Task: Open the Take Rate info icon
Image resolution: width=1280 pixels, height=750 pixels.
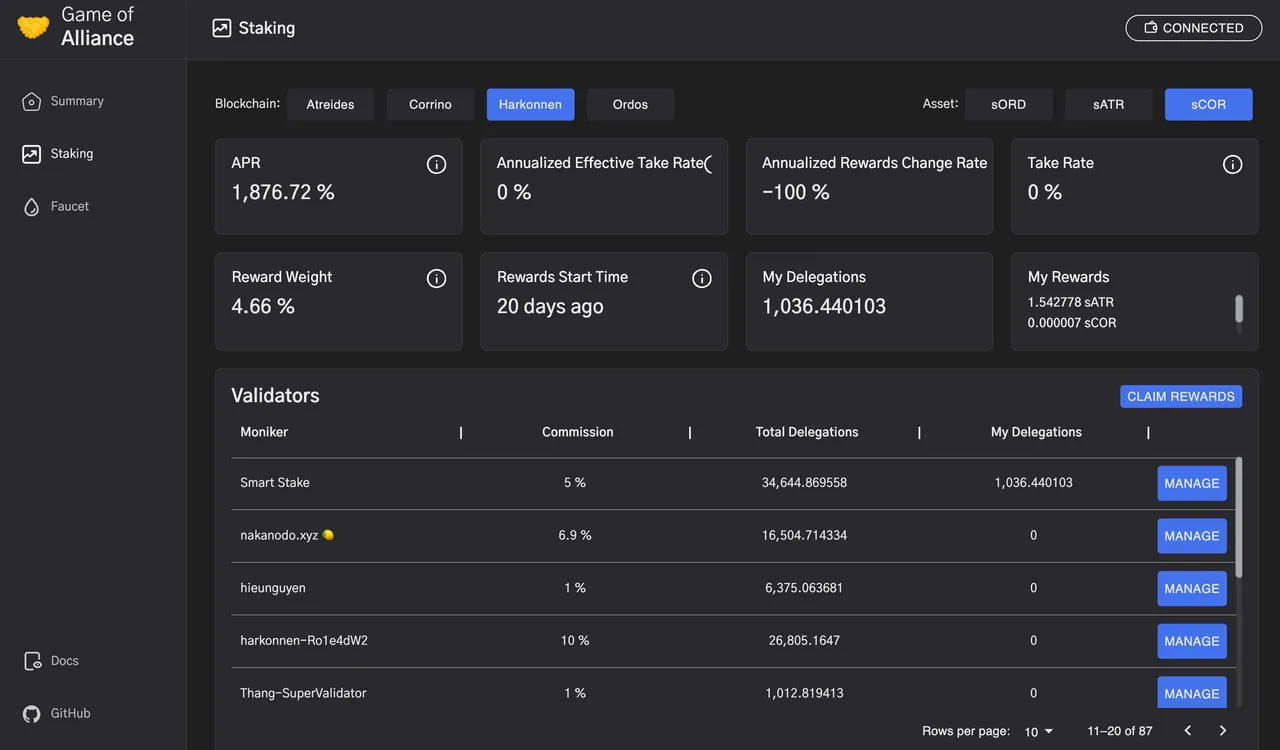Action: pos(1232,164)
